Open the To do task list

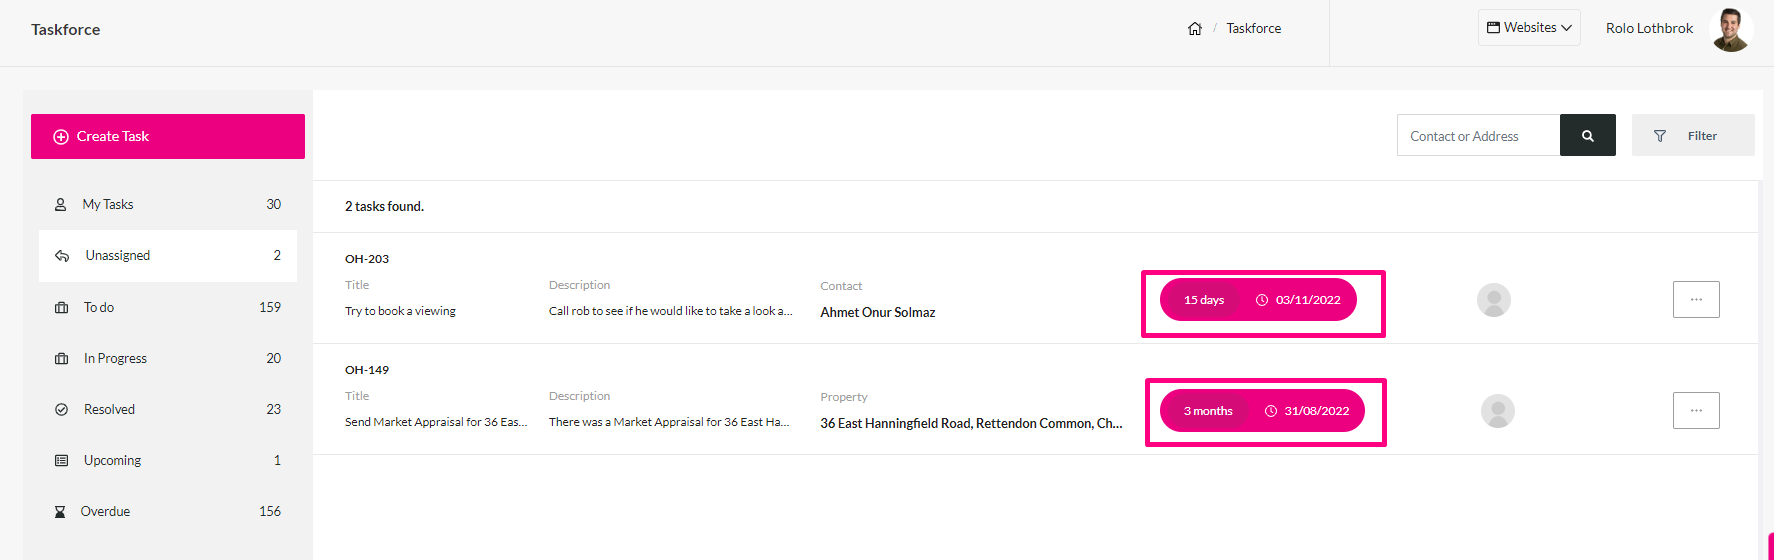click(x=168, y=307)
